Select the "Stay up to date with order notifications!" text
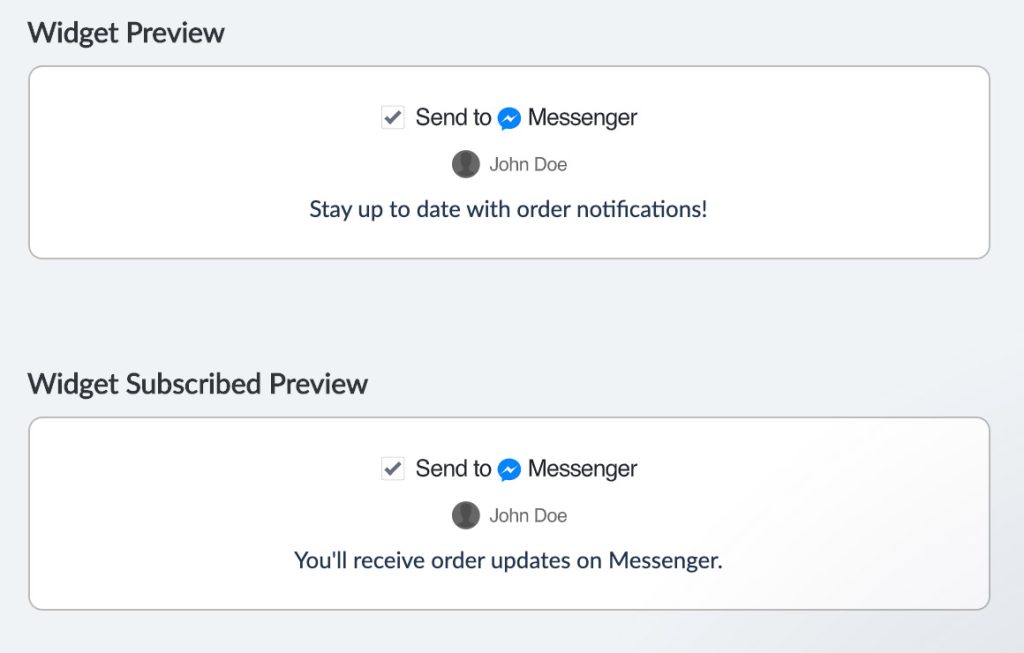The width and height of the screenshot is (1024, 653). (508, 210)
